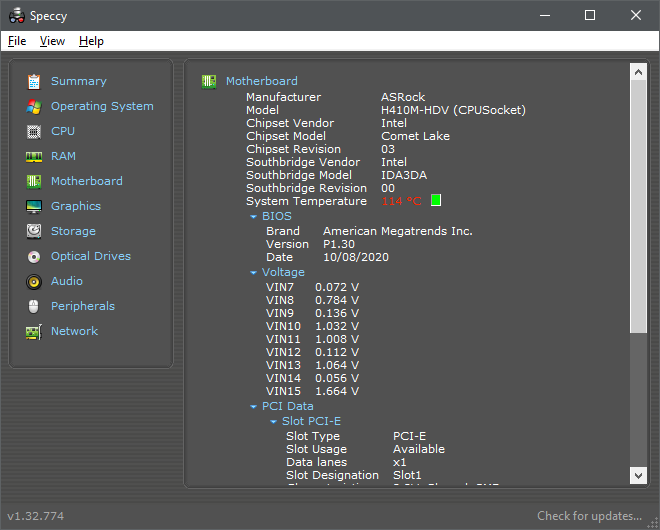
Task: Collapse the PCI Data section arrow
Action: tap(253, 407)
